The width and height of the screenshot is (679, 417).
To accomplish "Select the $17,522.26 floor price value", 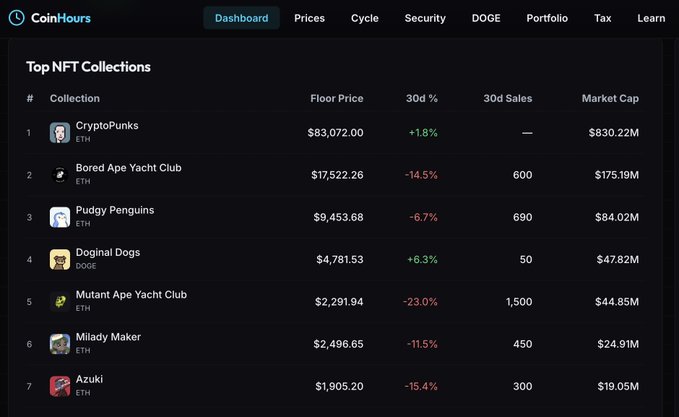I will click(337, 175).
